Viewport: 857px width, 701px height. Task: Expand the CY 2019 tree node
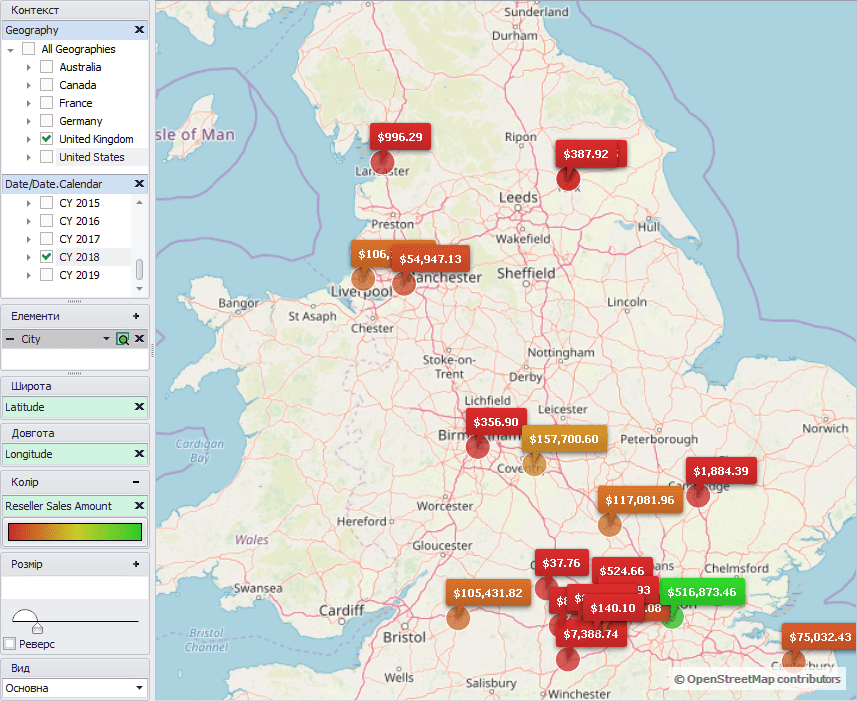pyautogui.click(x=28, y=275)
